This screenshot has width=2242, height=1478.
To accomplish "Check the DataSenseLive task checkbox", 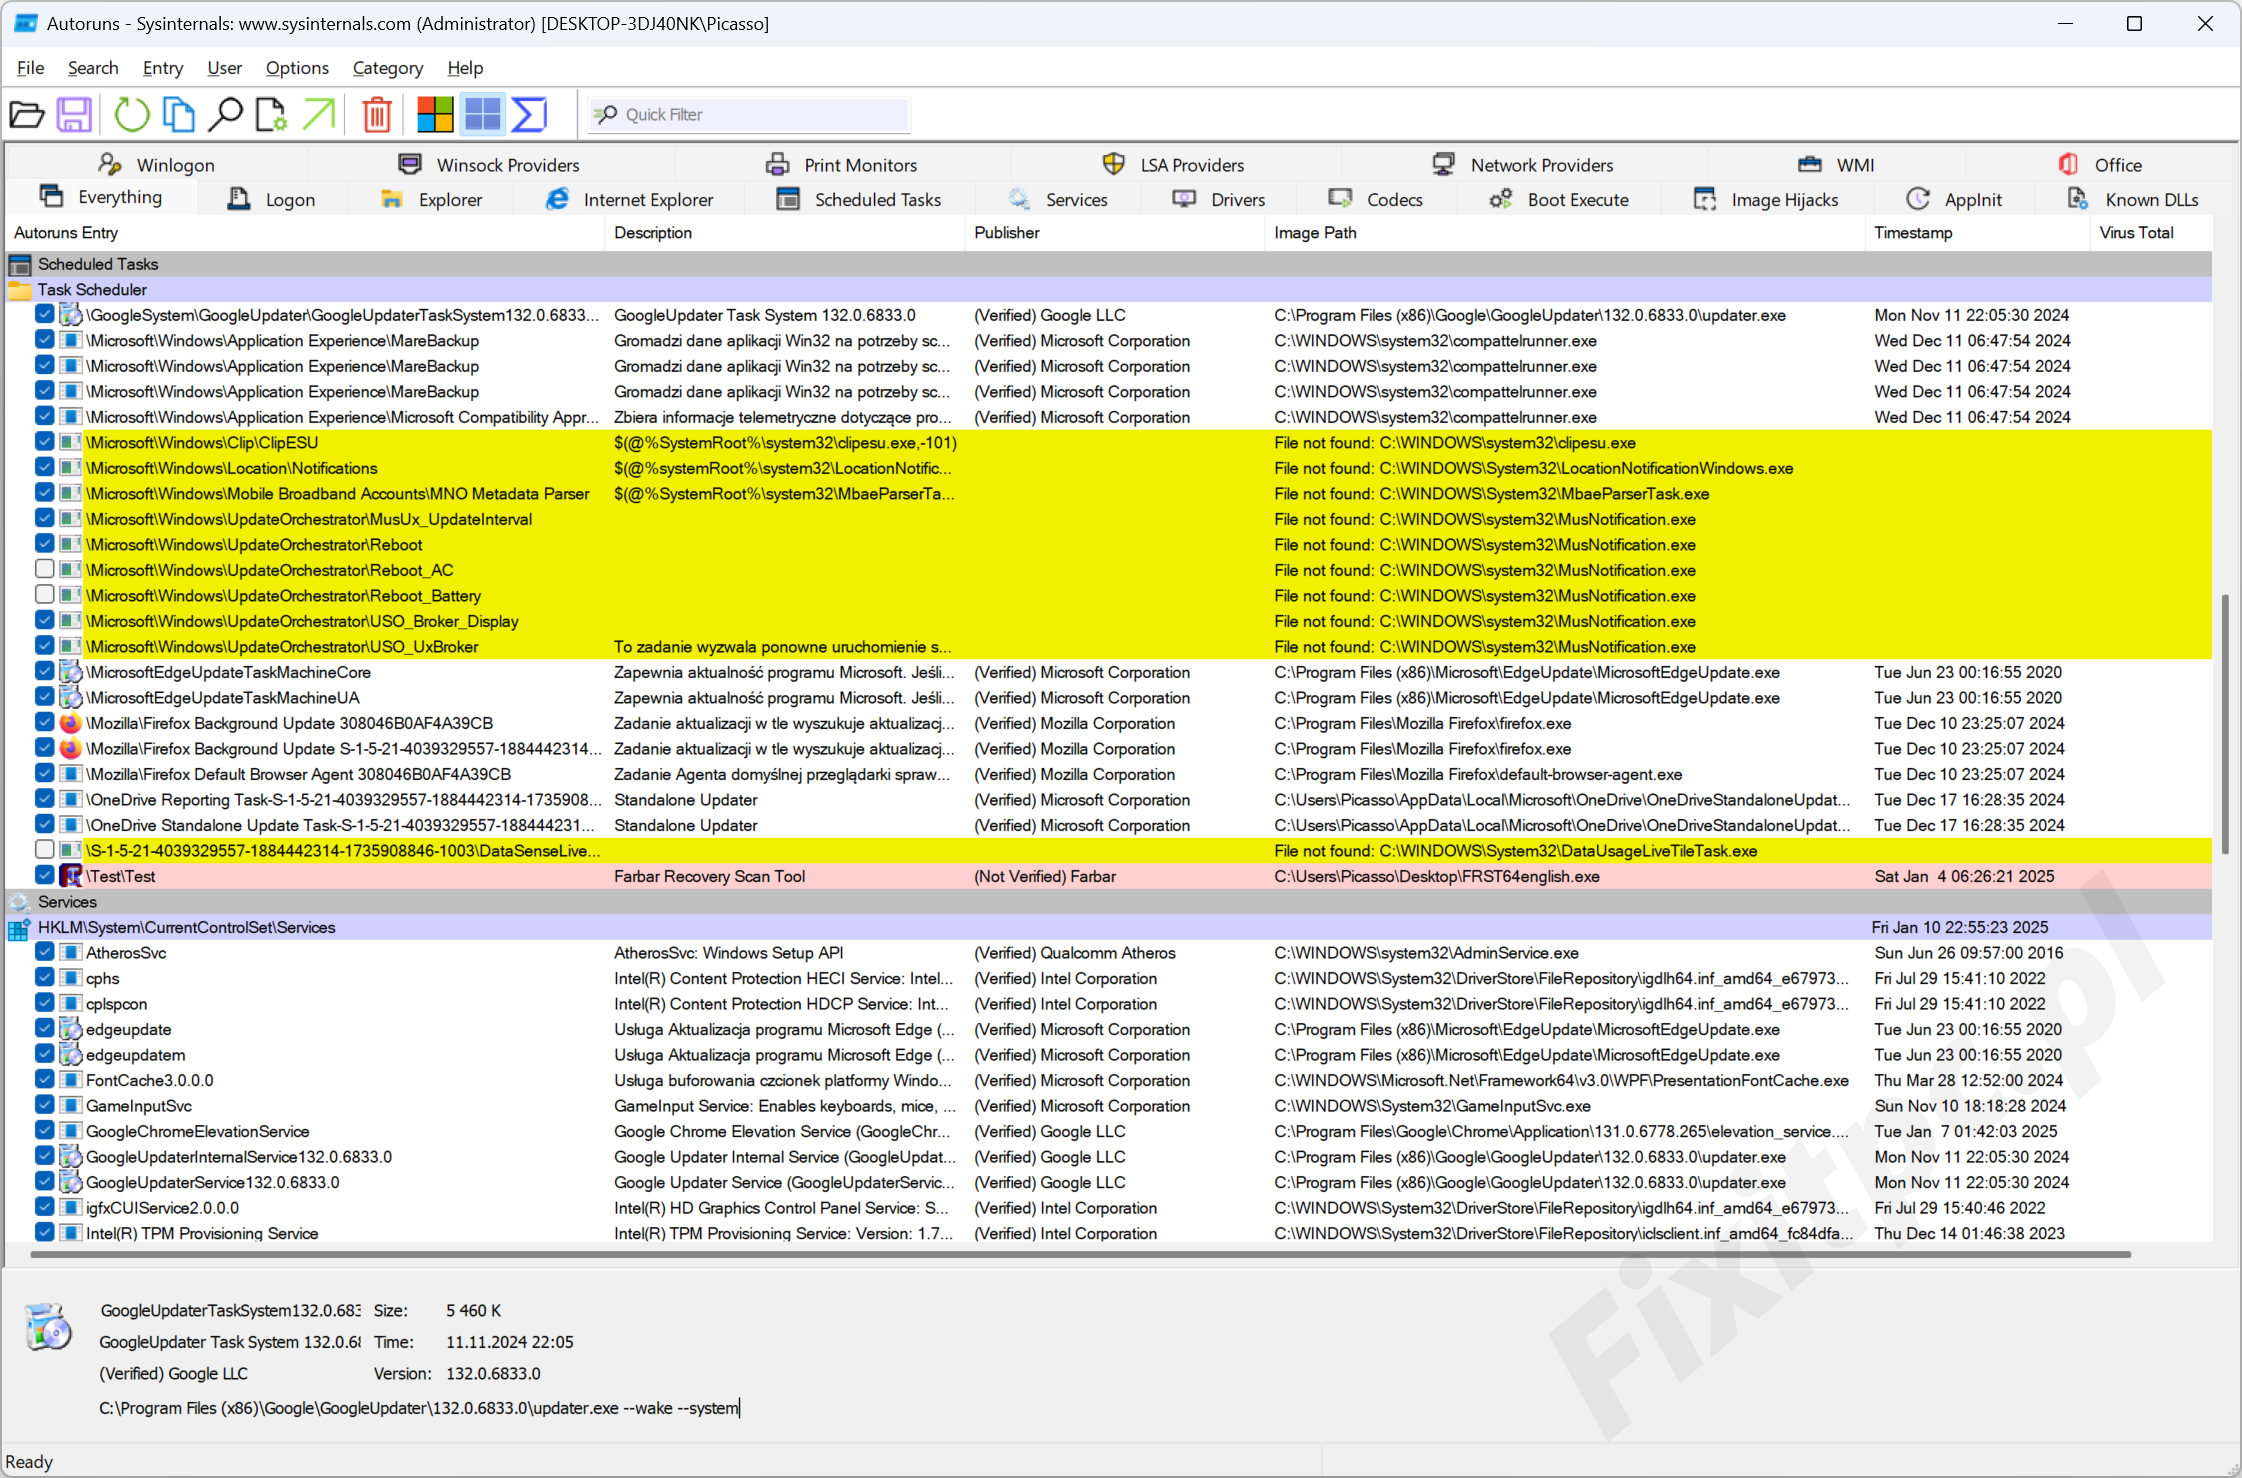I will point(44,849).
